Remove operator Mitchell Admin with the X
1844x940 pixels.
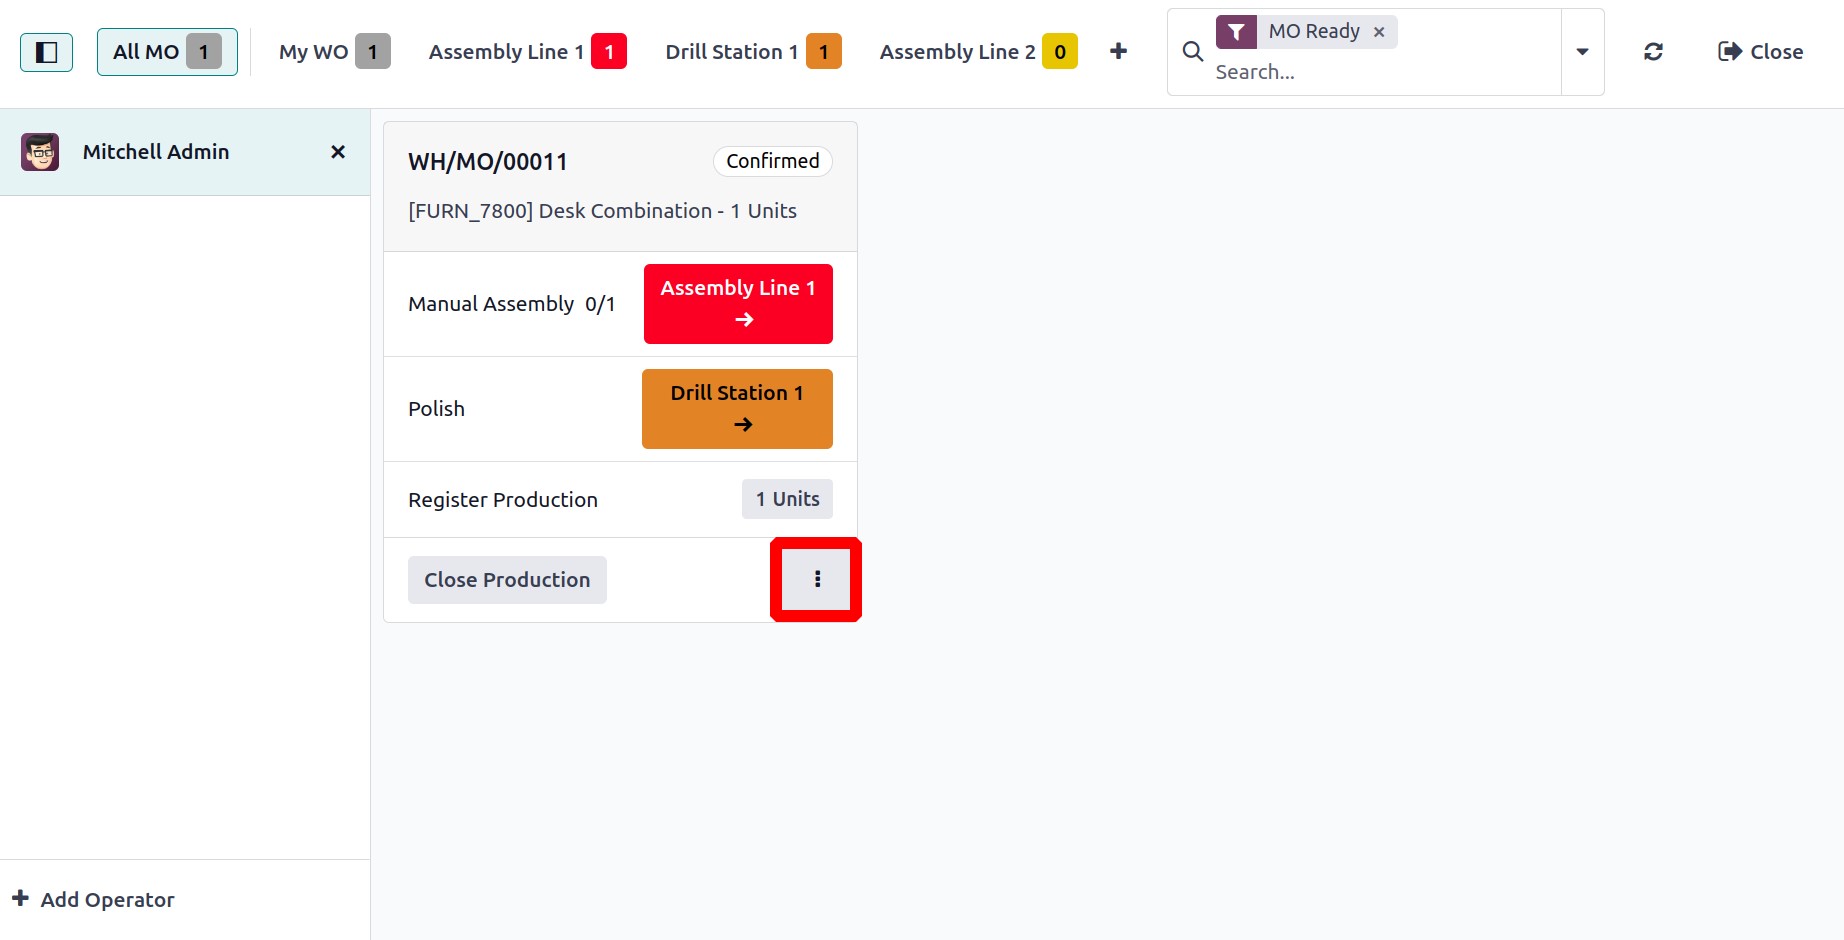coord(338,152)
